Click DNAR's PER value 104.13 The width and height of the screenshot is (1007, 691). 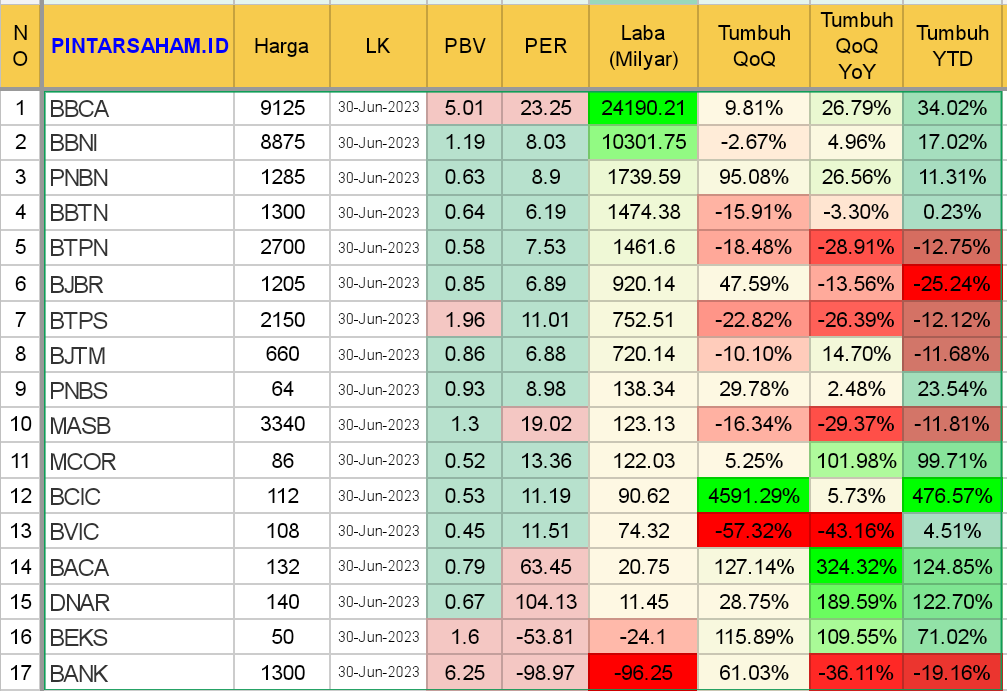pyautogui.click(x=545, y=602)
